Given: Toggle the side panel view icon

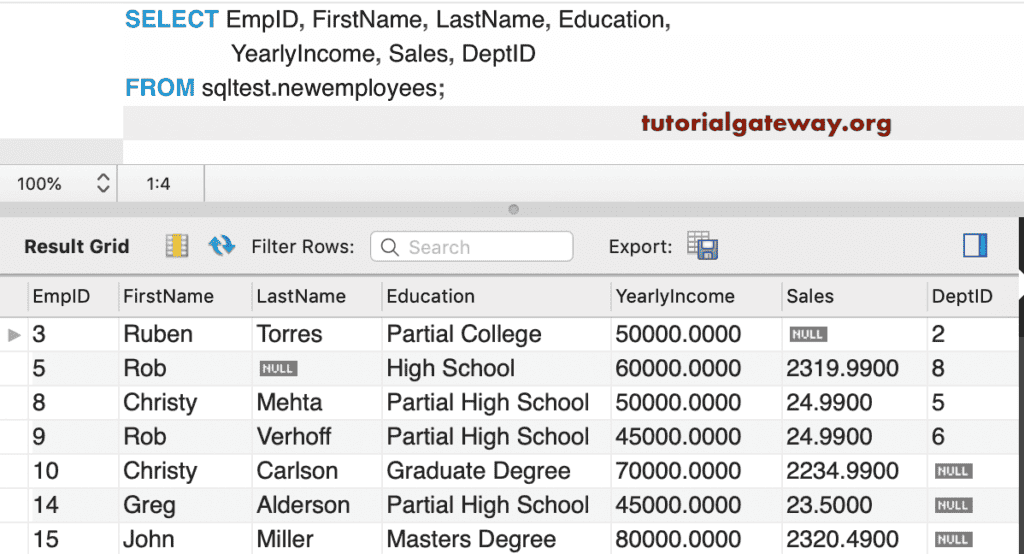Looking at the screenshot, I should pyautogui.click(x=975, y=246).
